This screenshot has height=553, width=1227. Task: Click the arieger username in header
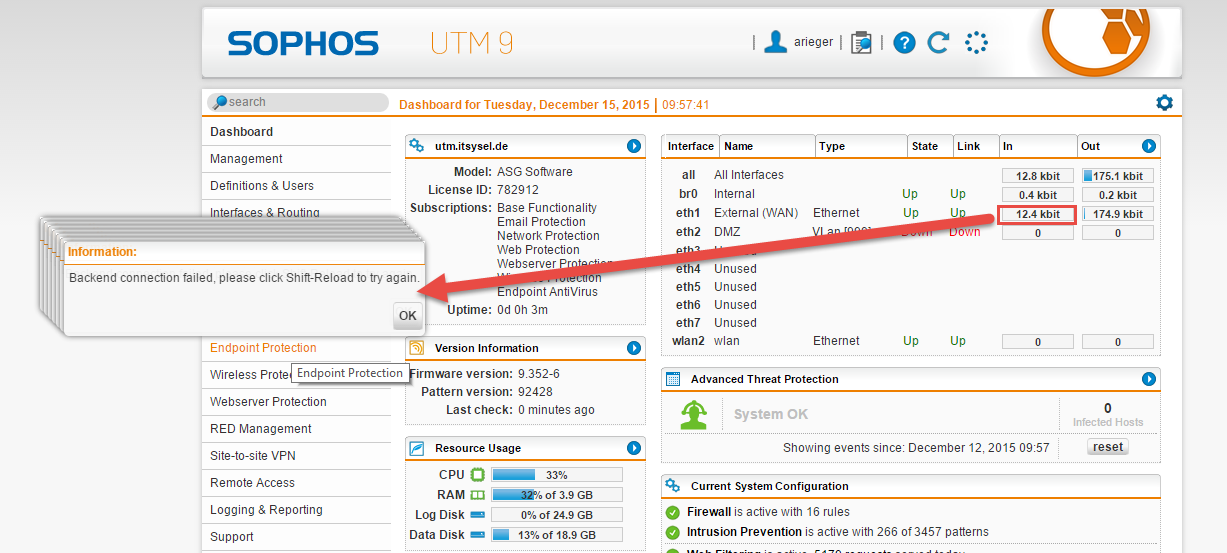[x=813, y=42]
